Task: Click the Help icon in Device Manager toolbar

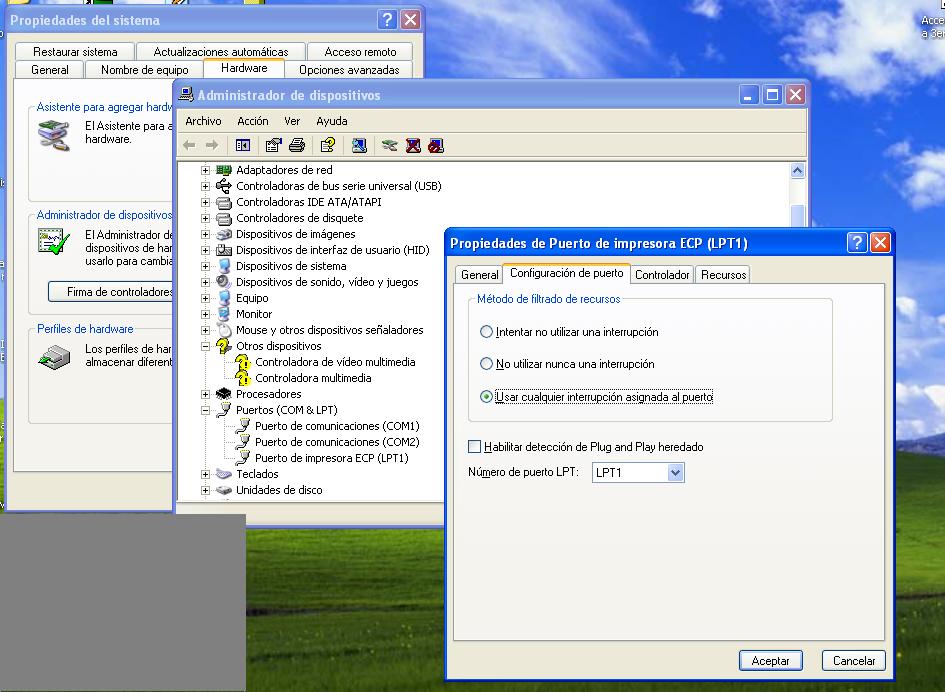Action: coord(327,145)
